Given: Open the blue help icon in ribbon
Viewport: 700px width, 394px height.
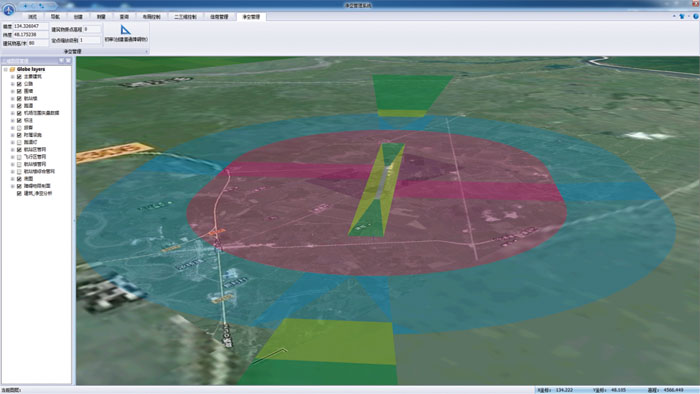Looking at the screenshot, I should 696,17.
